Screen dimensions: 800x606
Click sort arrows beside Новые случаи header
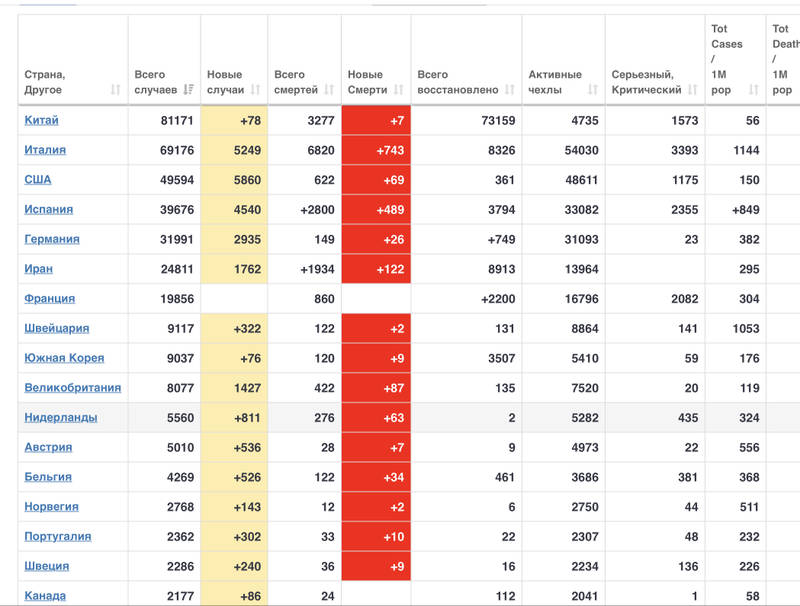[x=255, y=90]
